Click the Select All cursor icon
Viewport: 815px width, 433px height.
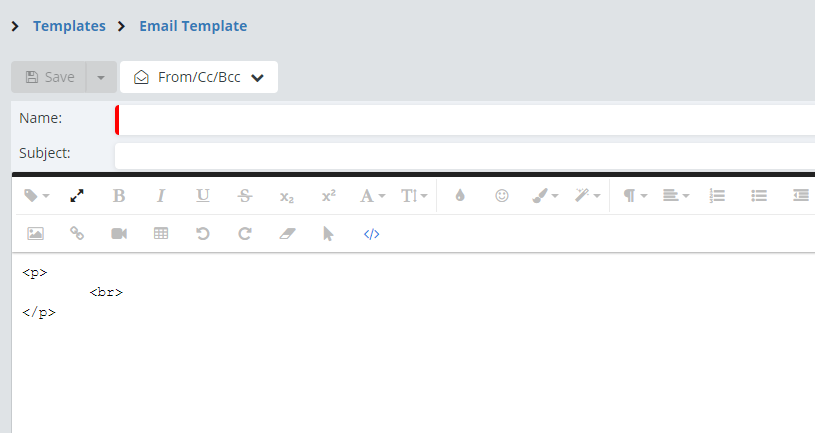point(328,234)
